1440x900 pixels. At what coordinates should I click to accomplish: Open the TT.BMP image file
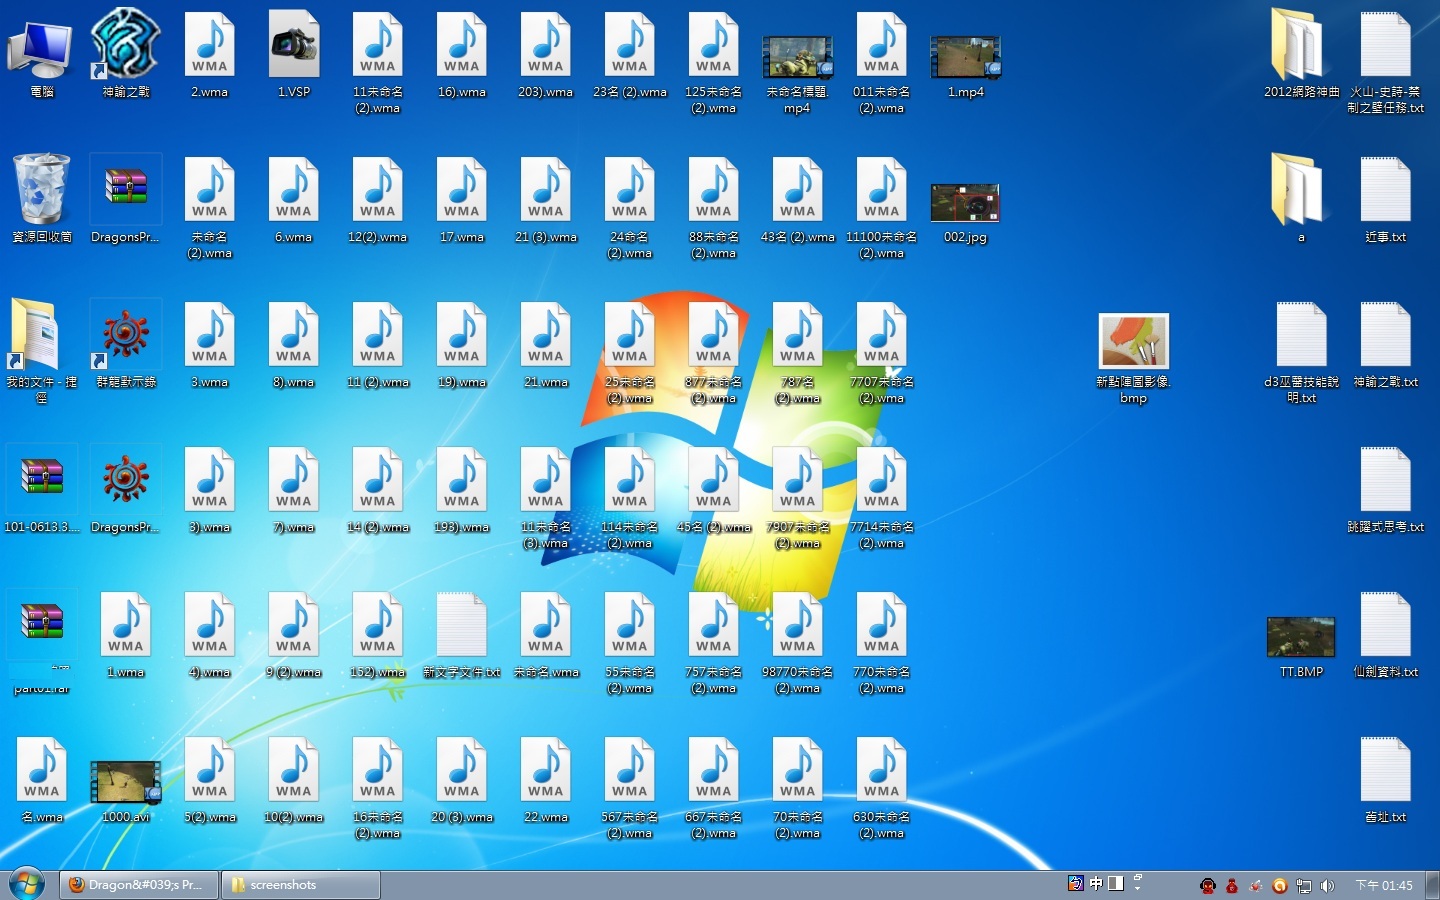(1301, 647)
